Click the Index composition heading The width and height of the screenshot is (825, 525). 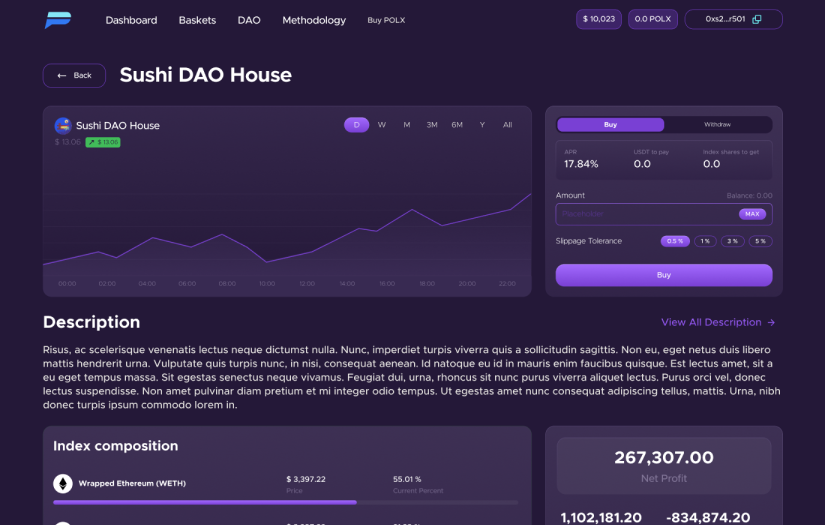click(116, 446)
